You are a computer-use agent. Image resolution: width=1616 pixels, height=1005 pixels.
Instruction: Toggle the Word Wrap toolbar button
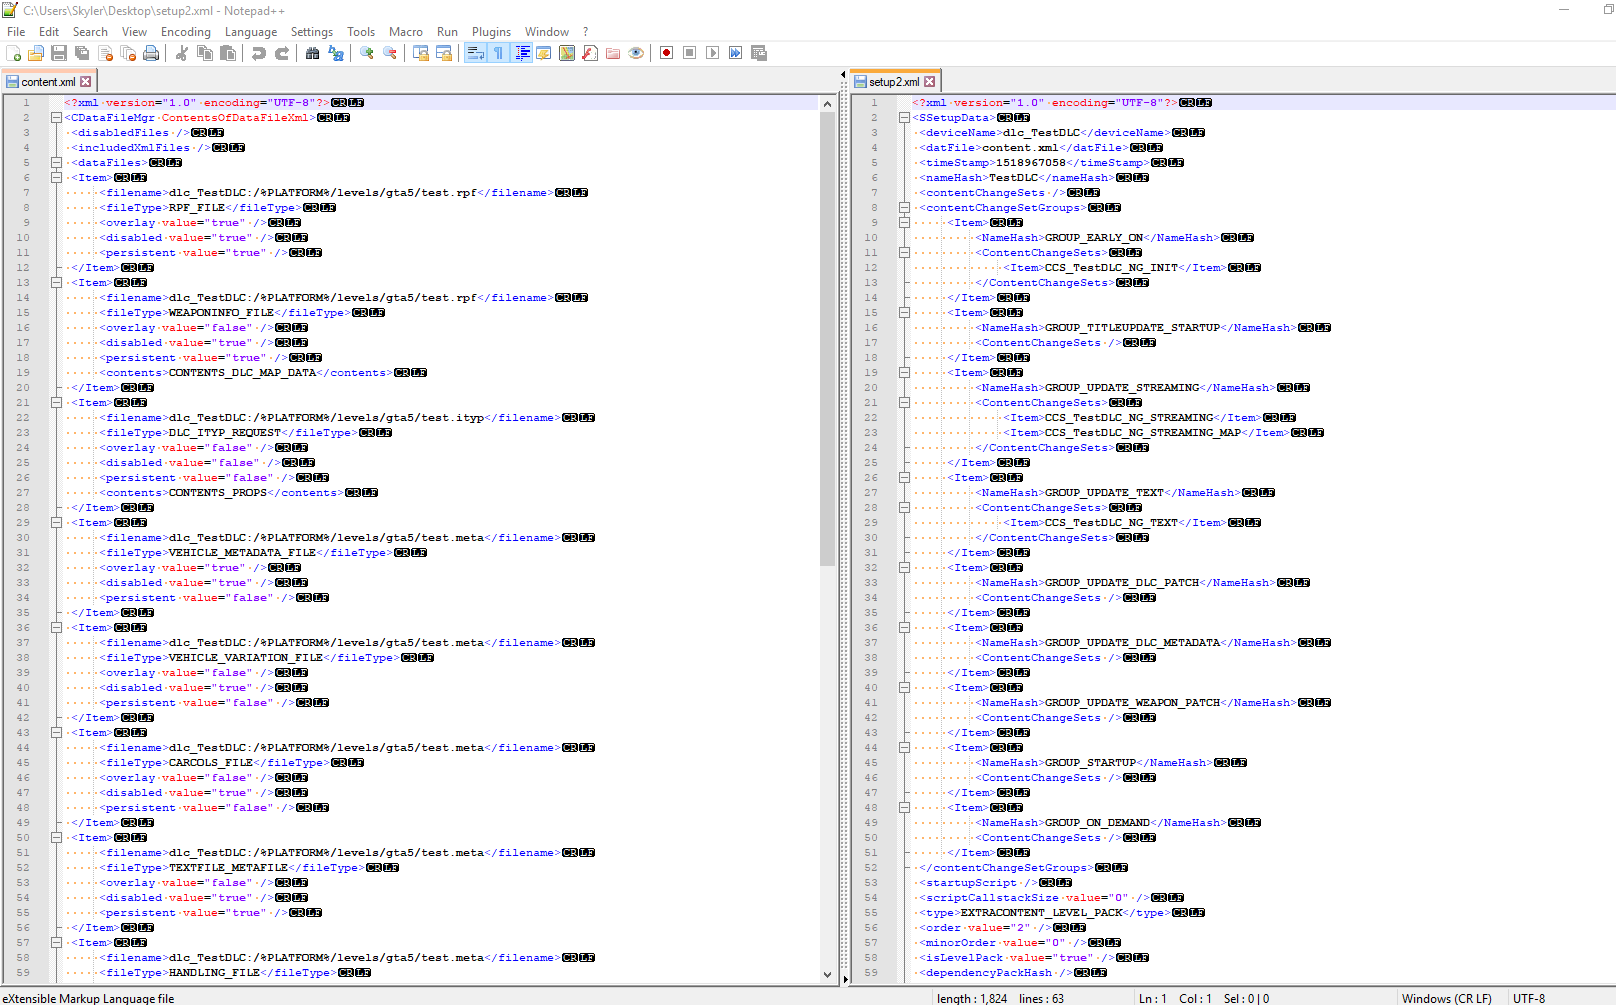click(x=475, y=53)
